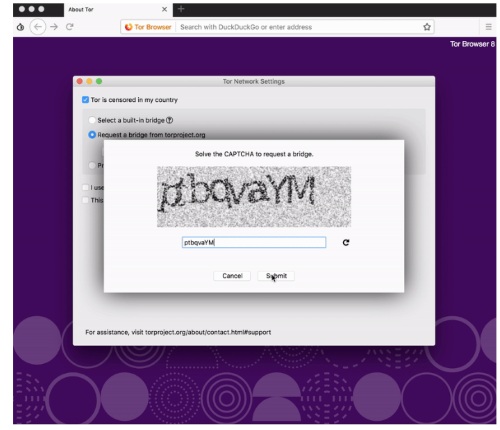The image size is (500, 430).
Task: Submit the CAPTCHA solution
Action: click(x=276, y=276)
